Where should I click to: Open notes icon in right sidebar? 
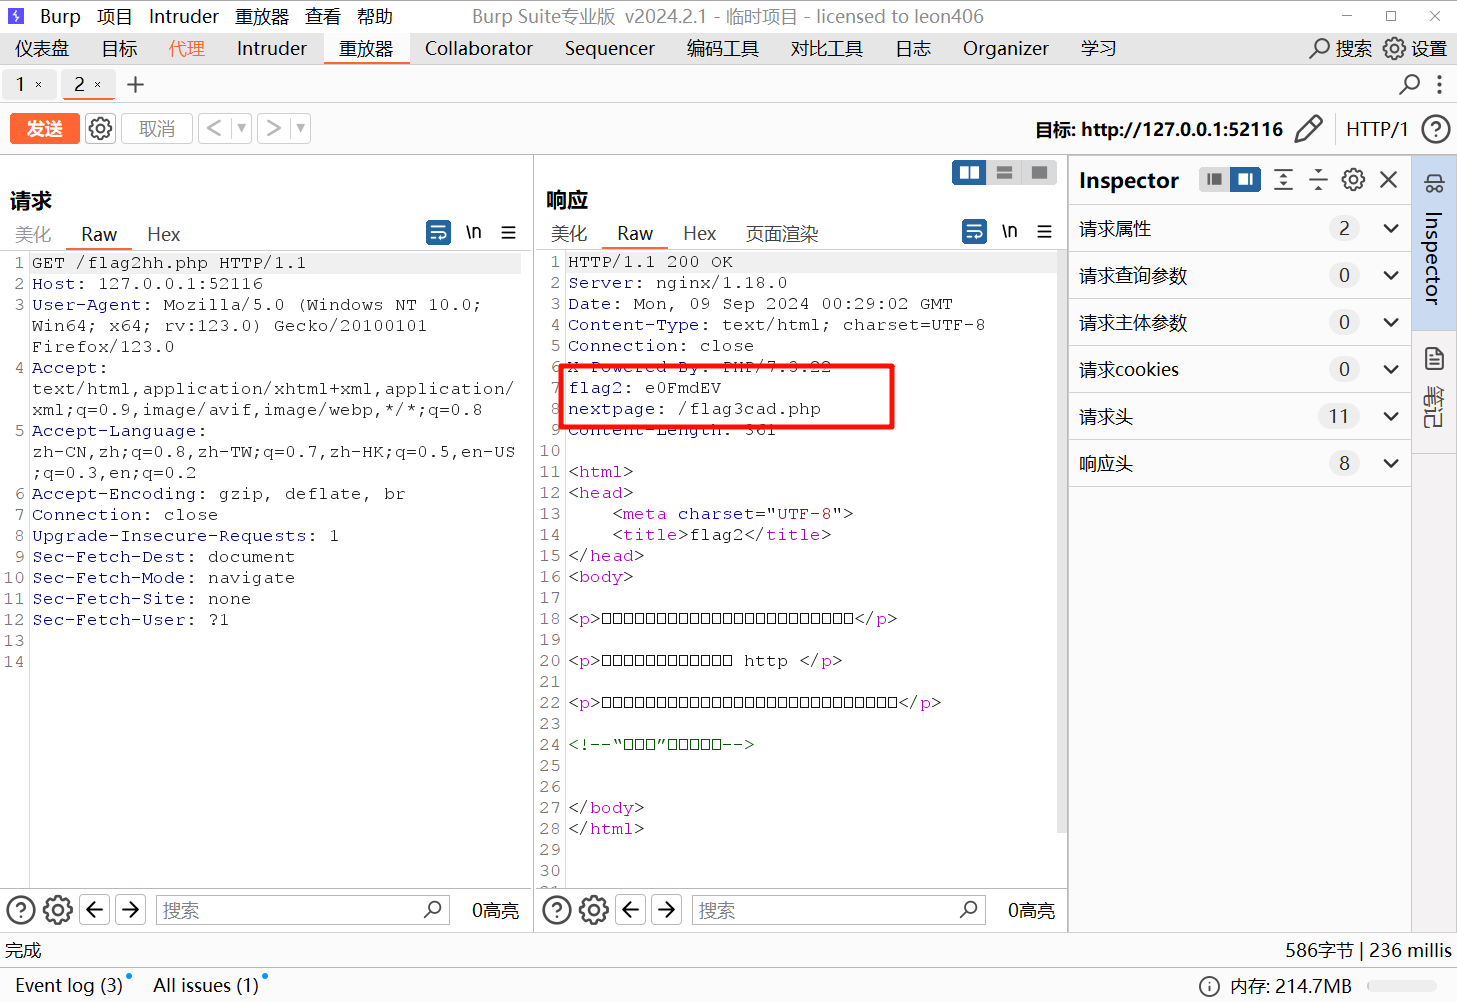[1434, 359]
